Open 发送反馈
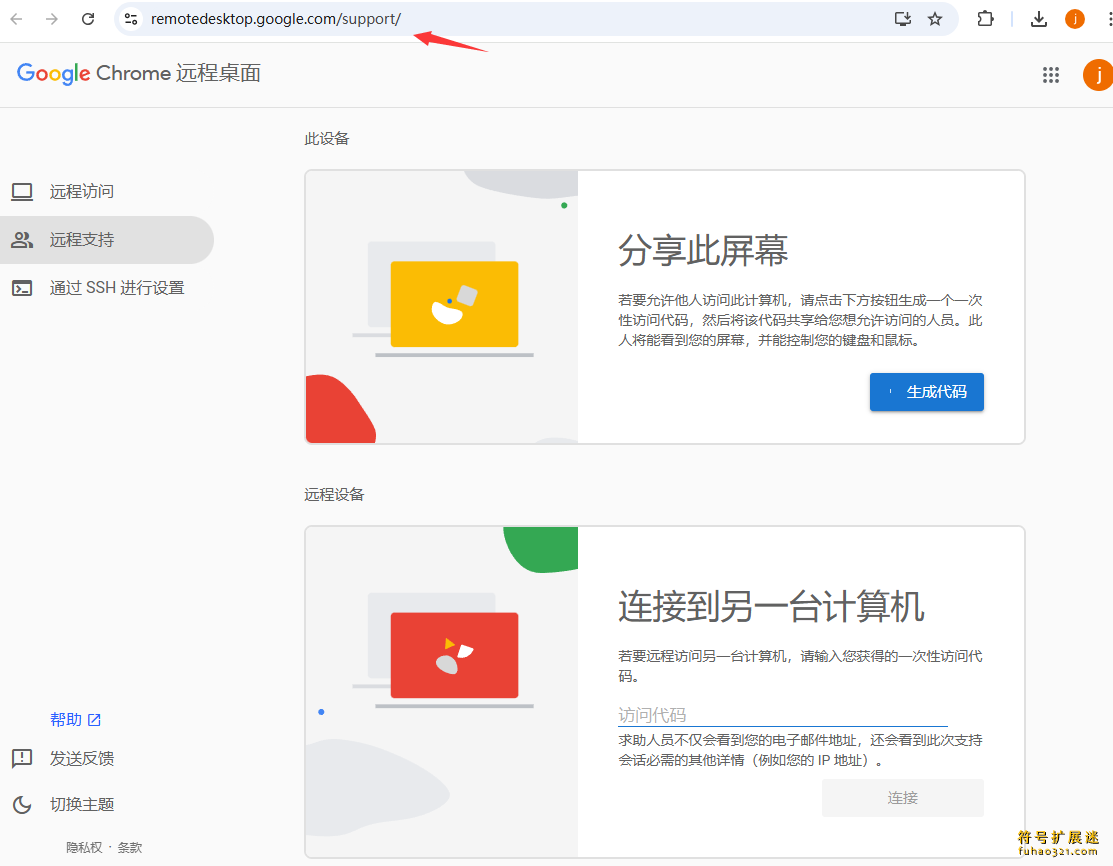1113x866 pixels. [82, 759]
